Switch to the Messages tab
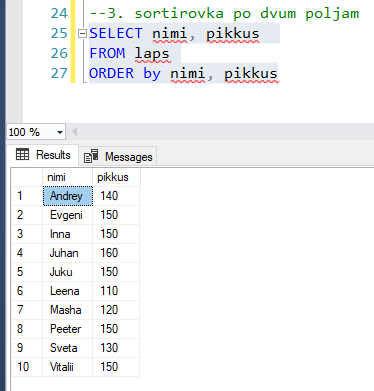374x391 pixels. click(x=118, y=156)
